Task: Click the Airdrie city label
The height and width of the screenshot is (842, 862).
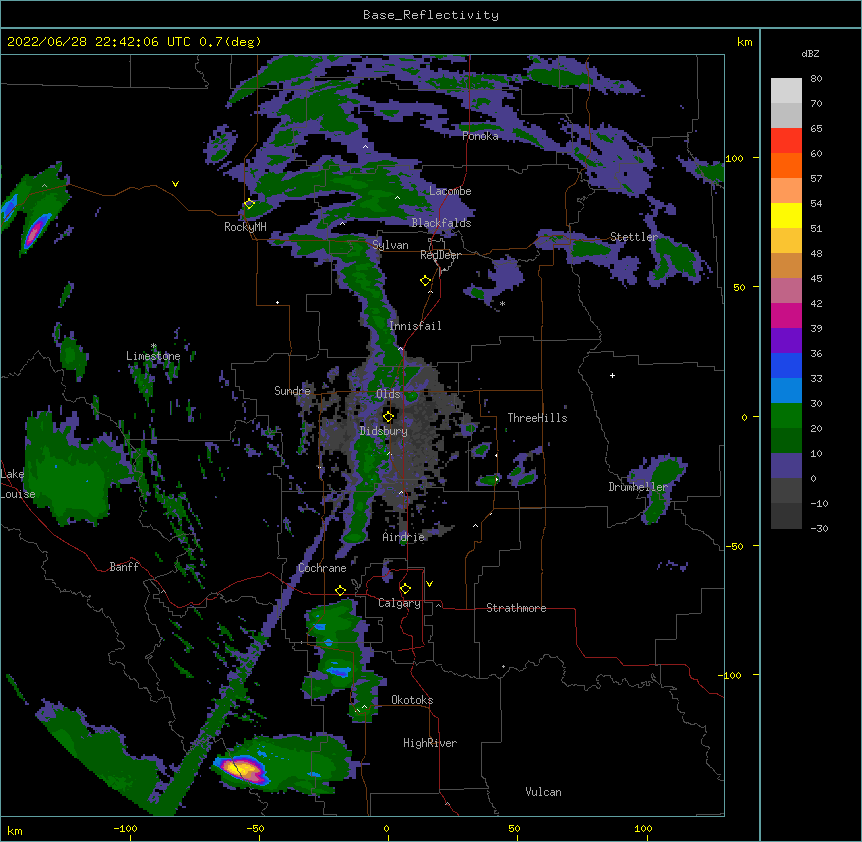Action: pos(403,537)
